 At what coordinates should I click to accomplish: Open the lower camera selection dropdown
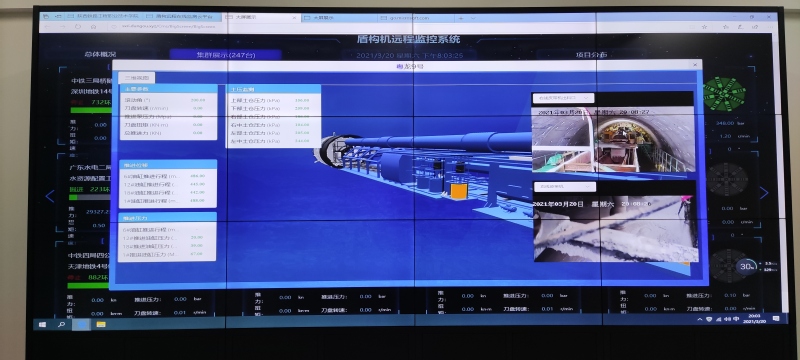pyautogui.click(x=565, y=187)
